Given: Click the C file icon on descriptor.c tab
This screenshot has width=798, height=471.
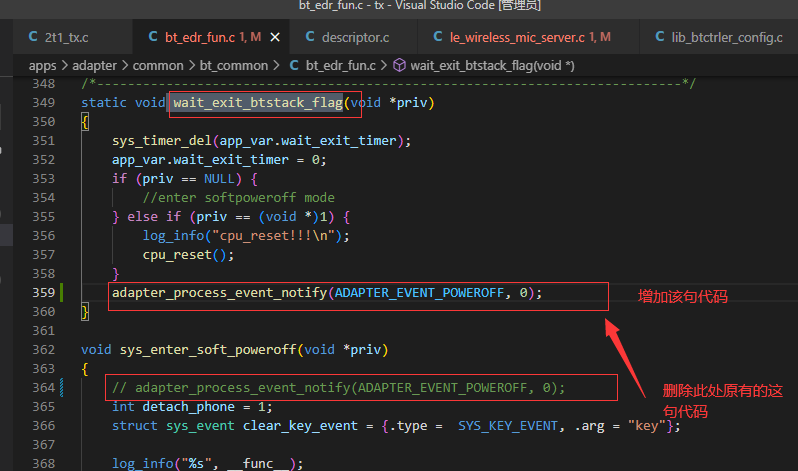Looking at the screenshot, I should [309, 37].
